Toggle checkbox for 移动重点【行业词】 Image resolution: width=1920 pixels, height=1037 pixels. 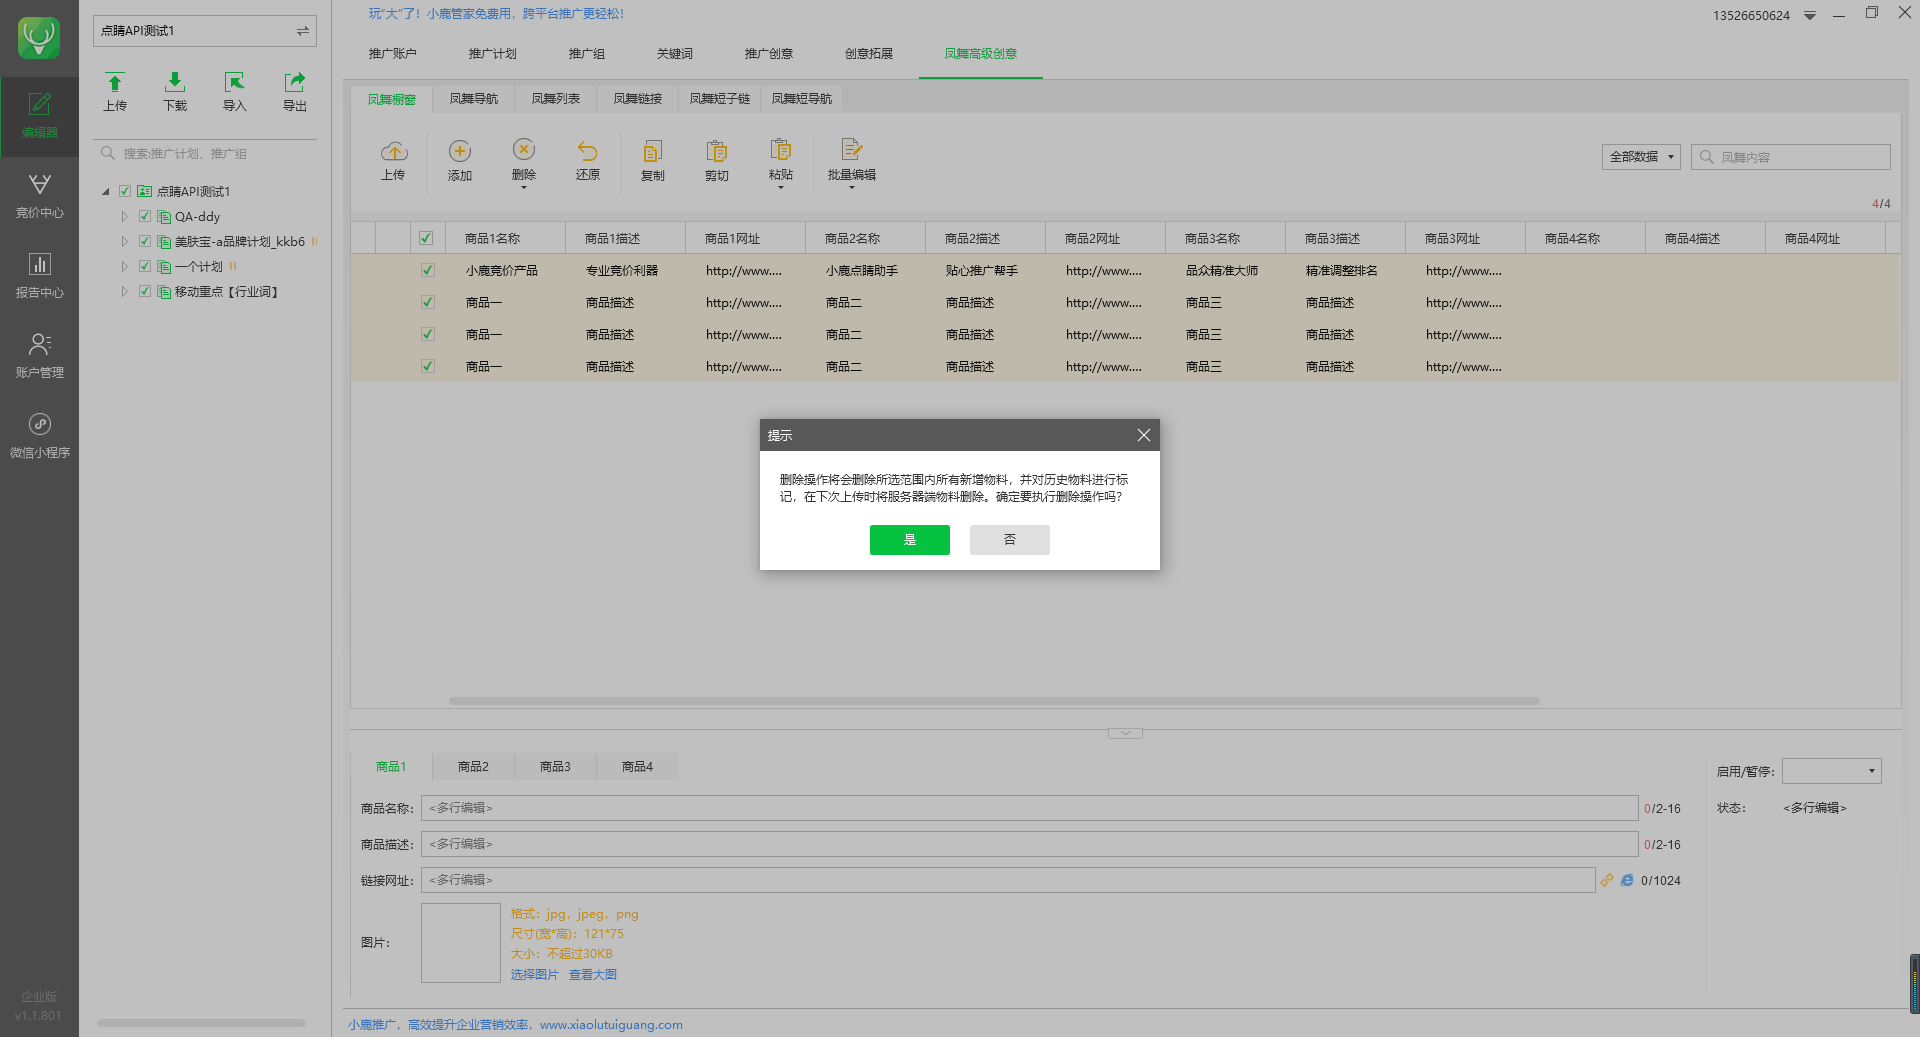[145, 291]
